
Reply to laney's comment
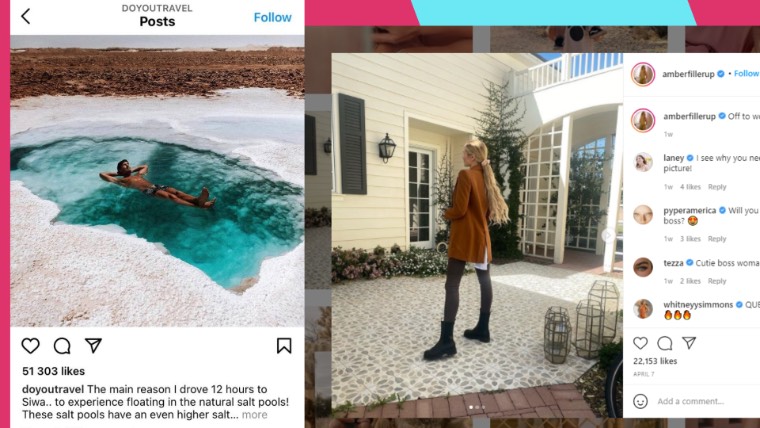(x=717, y=187)
